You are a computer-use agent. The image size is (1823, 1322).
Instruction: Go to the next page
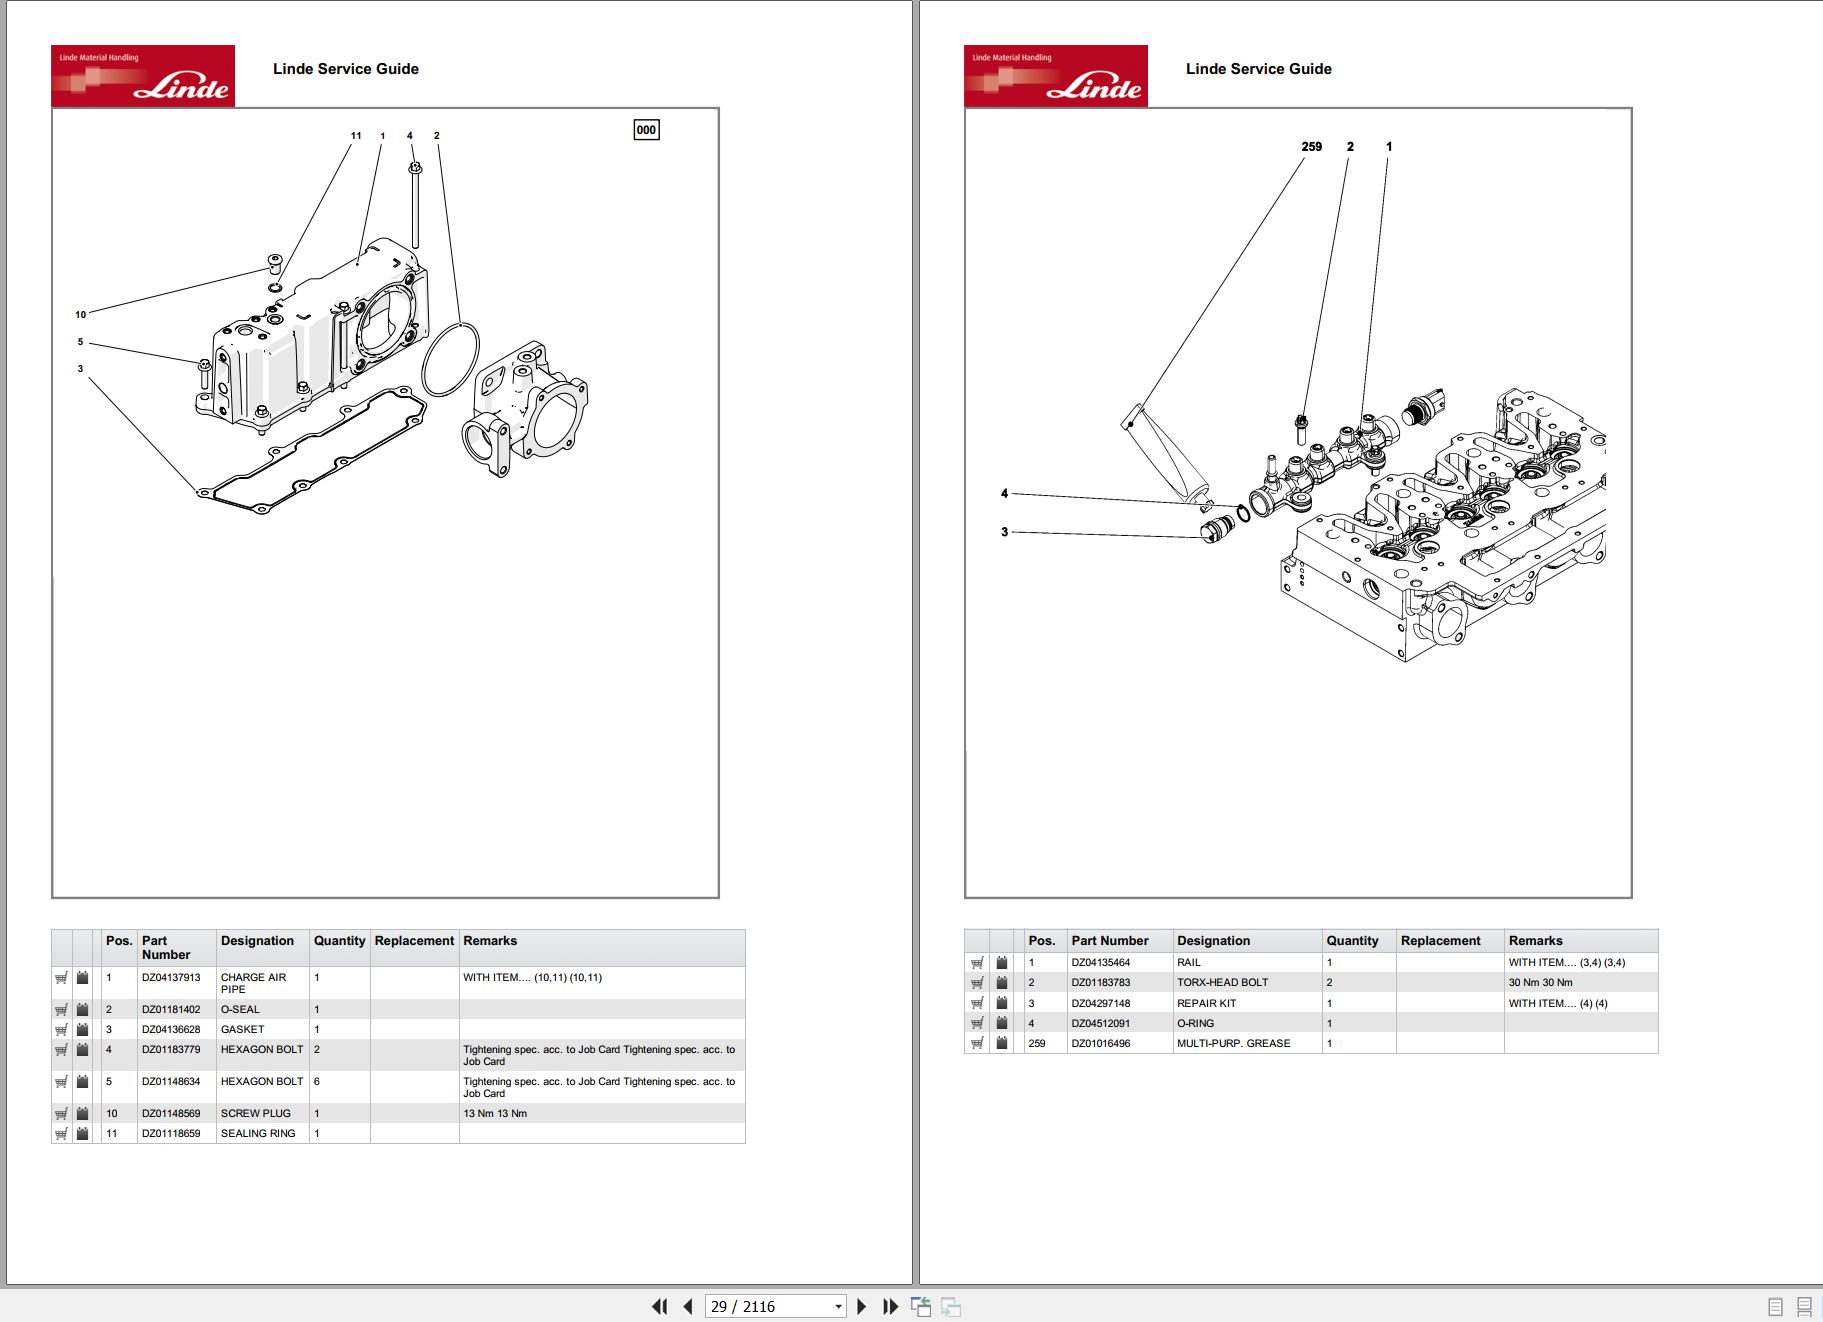coord(862,1306)
